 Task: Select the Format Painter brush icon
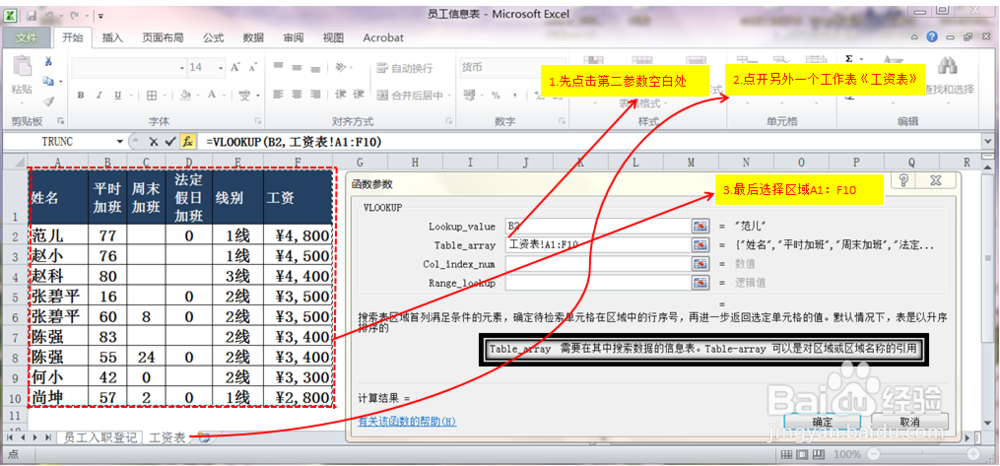click(48, 101)
